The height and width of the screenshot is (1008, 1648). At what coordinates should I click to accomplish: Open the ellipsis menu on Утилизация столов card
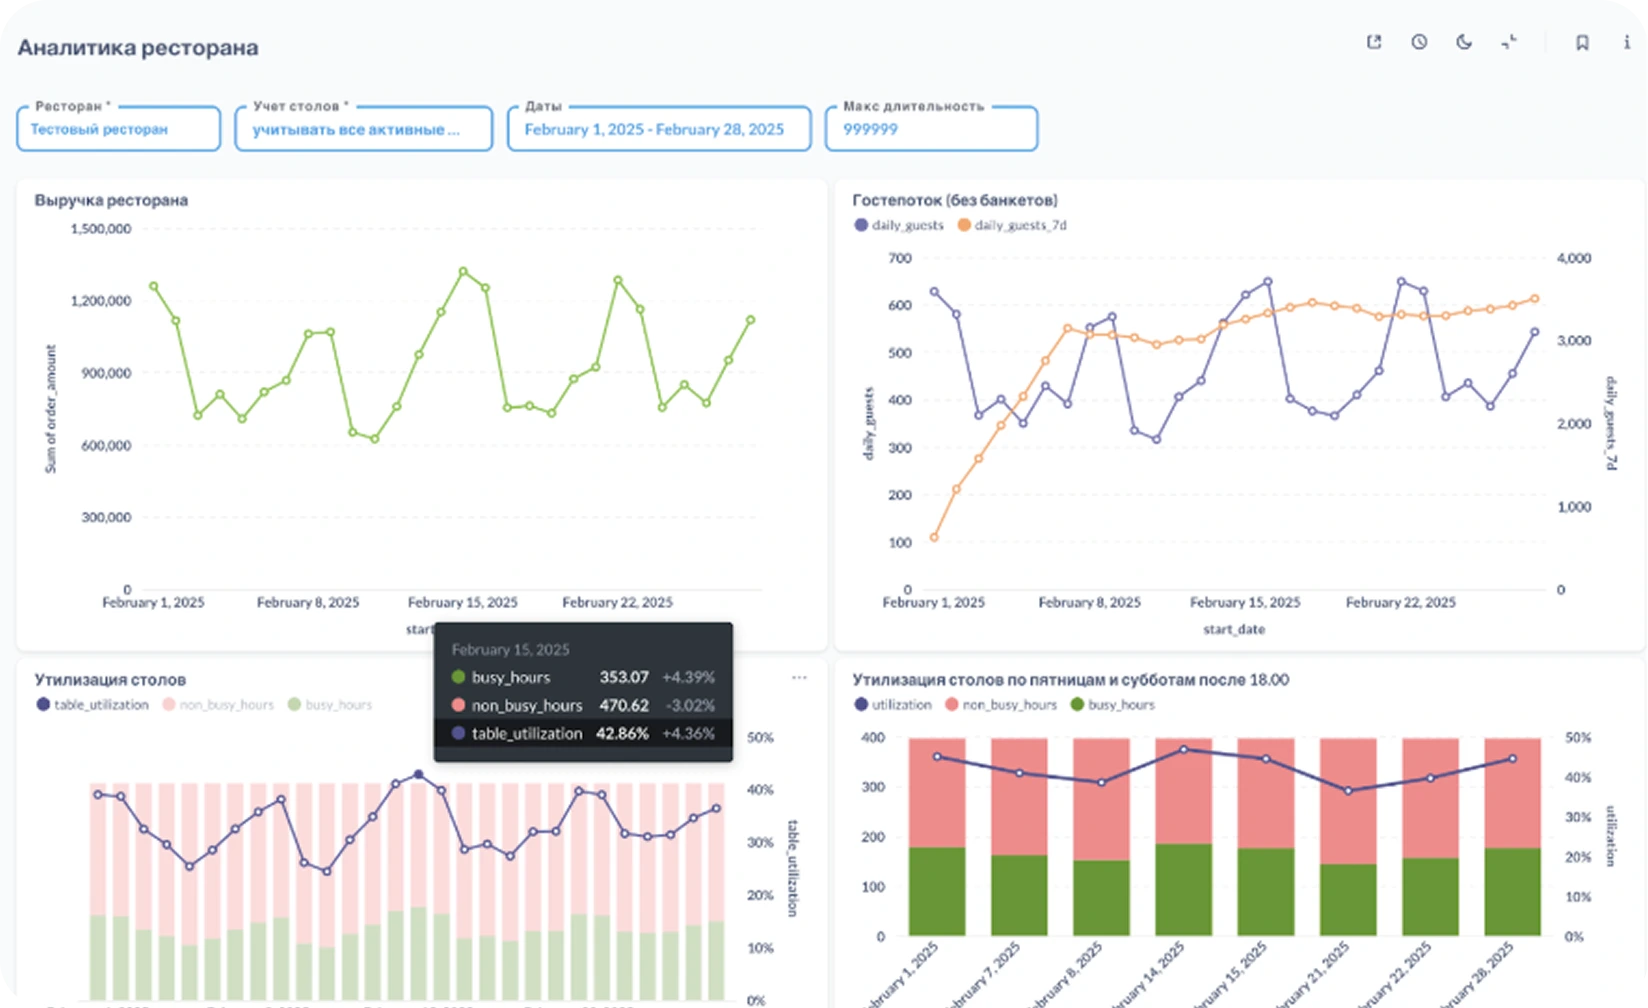[799, 678]
